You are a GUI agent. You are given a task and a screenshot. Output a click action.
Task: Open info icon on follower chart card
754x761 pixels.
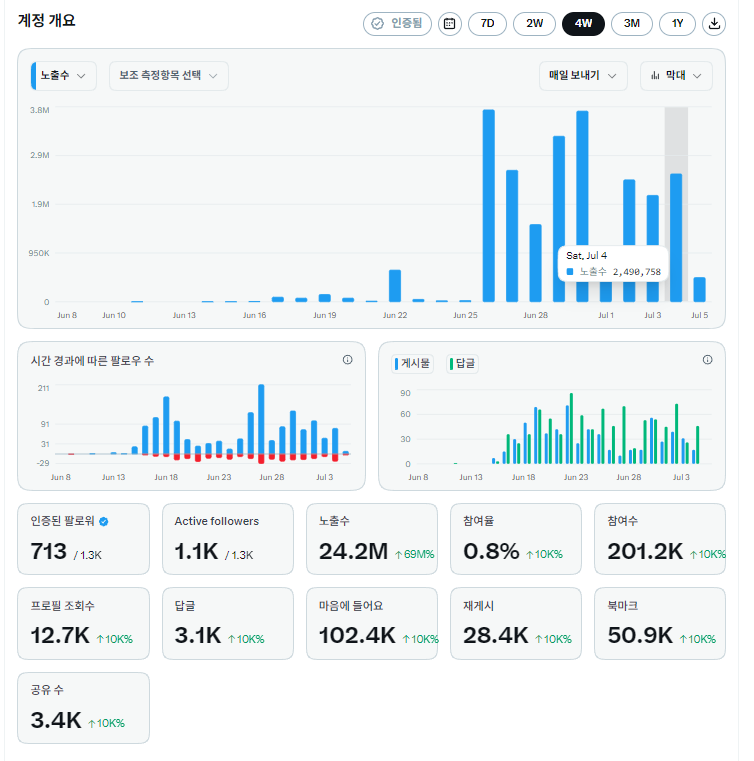(347, 360)
